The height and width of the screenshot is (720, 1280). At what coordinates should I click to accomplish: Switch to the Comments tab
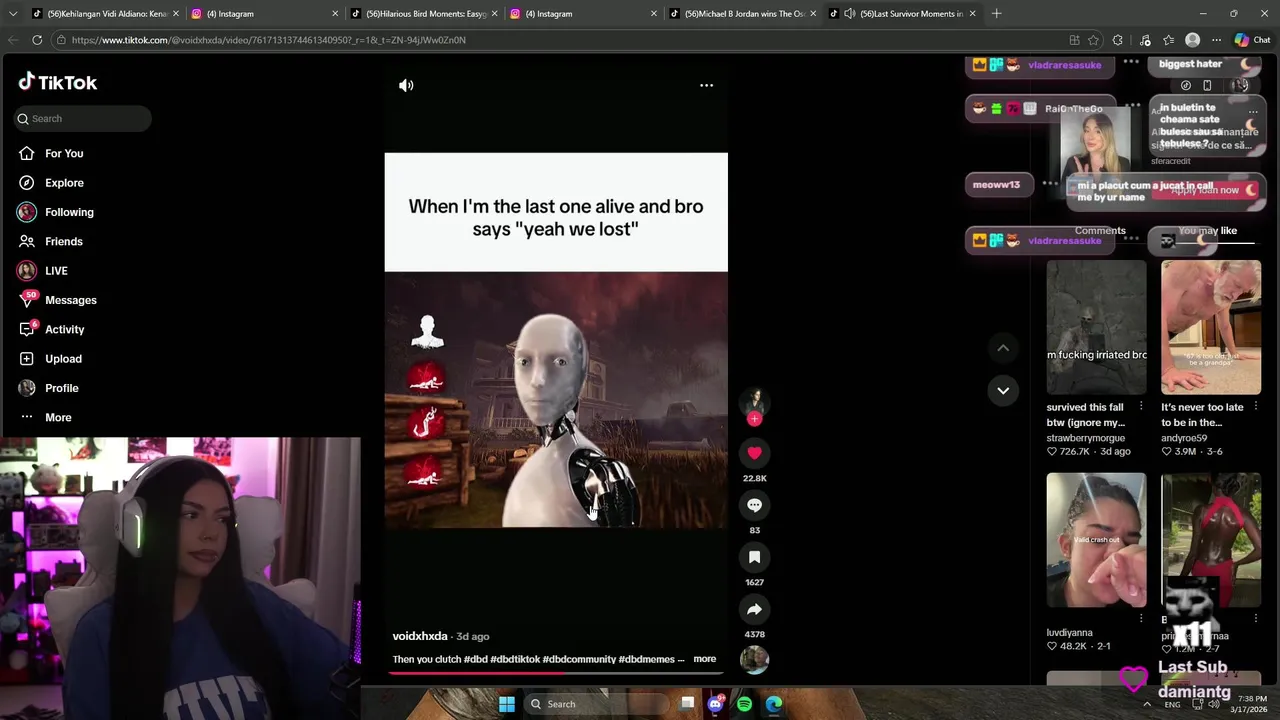pos(1100,231)
